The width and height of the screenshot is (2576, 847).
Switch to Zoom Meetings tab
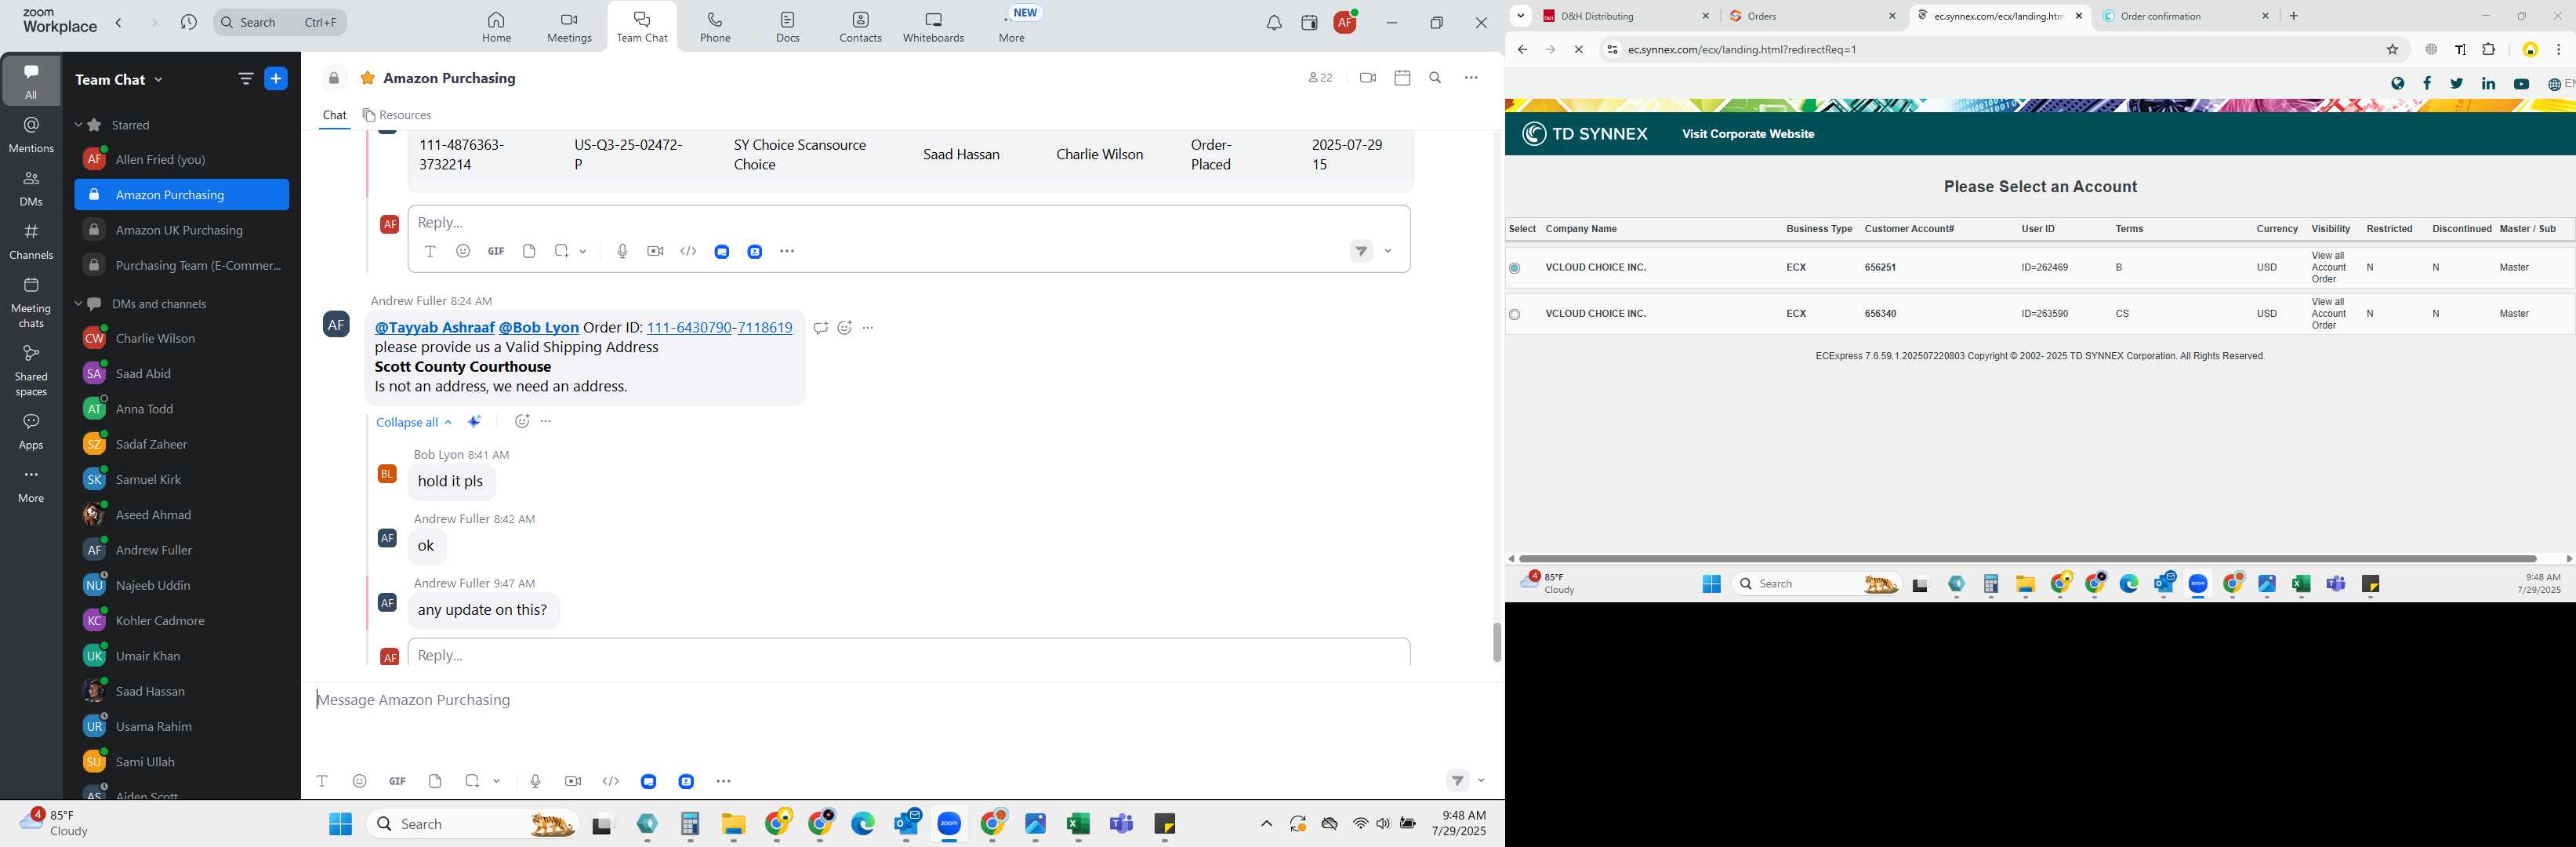(569, 27)
